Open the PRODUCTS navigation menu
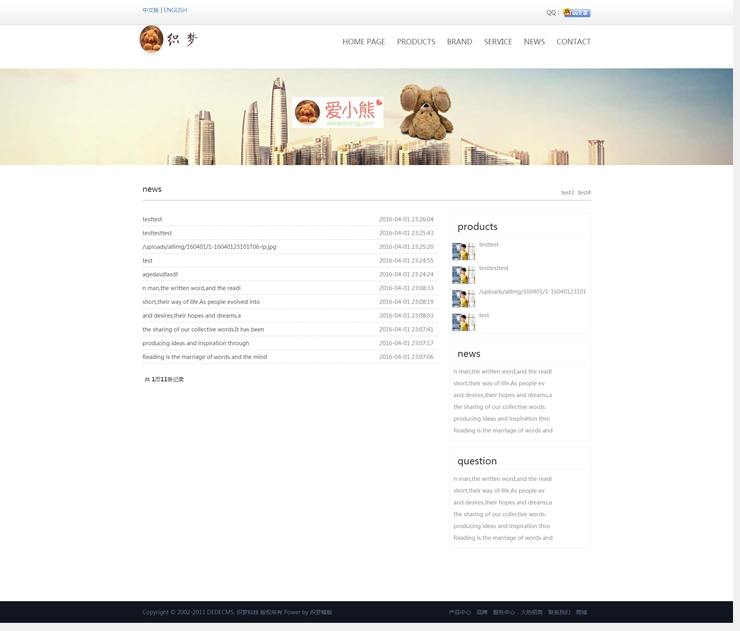Image resolution: width=740 pixels, height=631 pixels. coord(415,42)
